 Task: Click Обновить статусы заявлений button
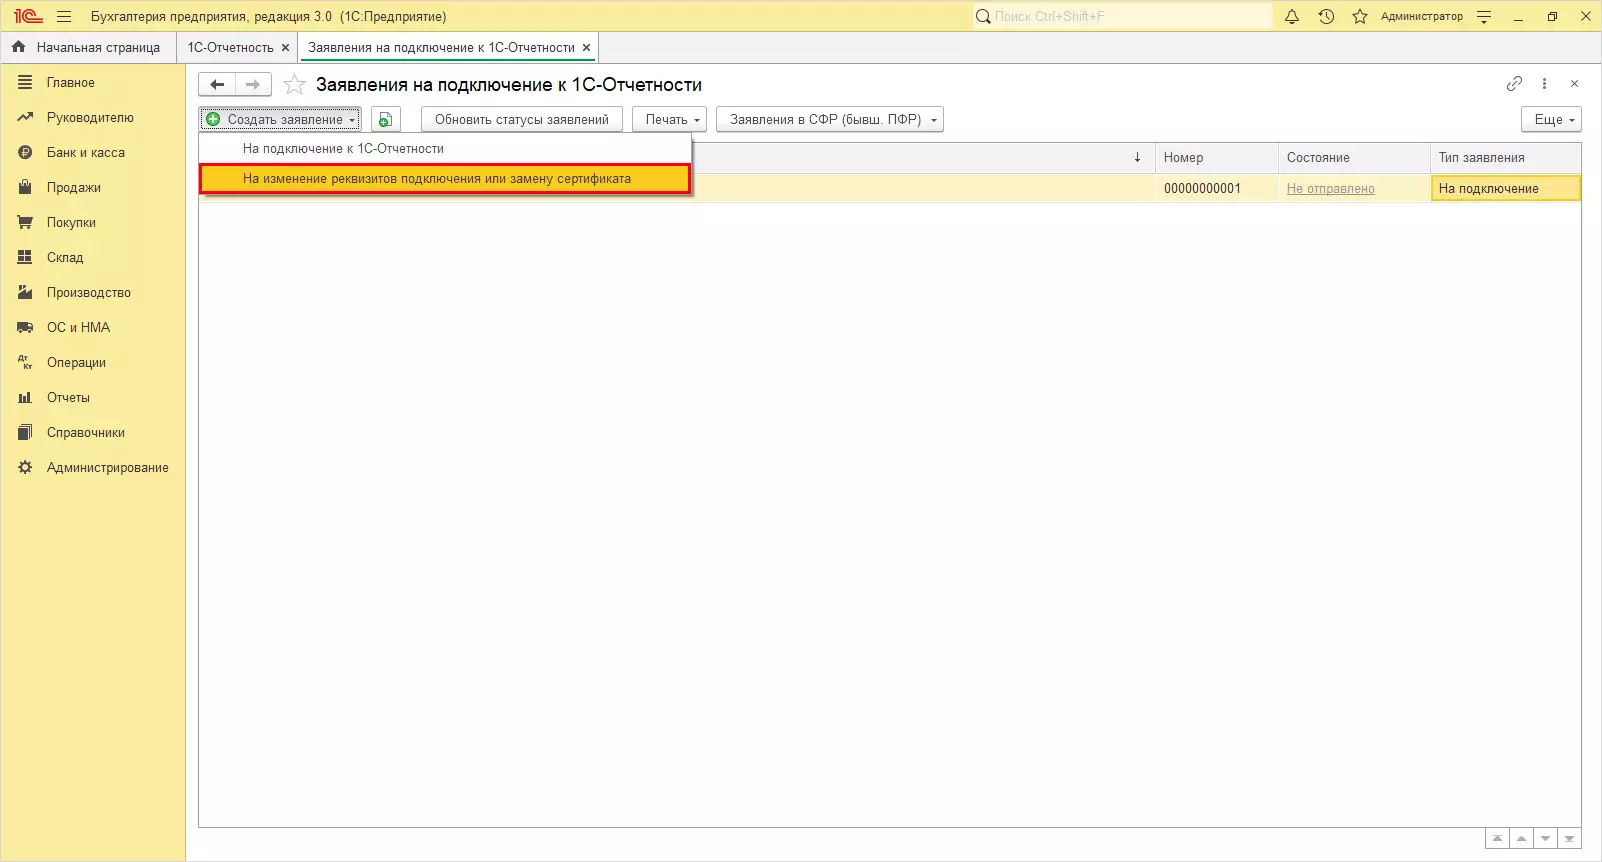tap(522, 120)
